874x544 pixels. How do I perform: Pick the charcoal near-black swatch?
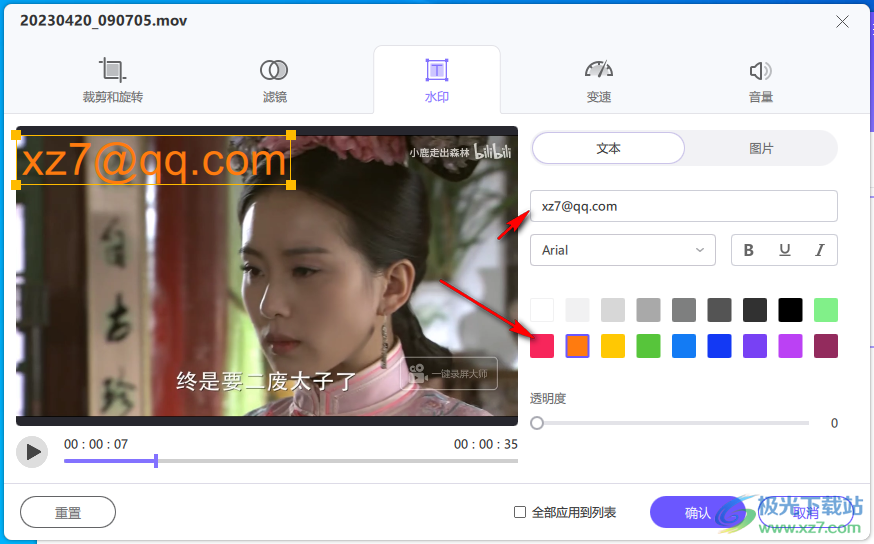tap(755, 310)
